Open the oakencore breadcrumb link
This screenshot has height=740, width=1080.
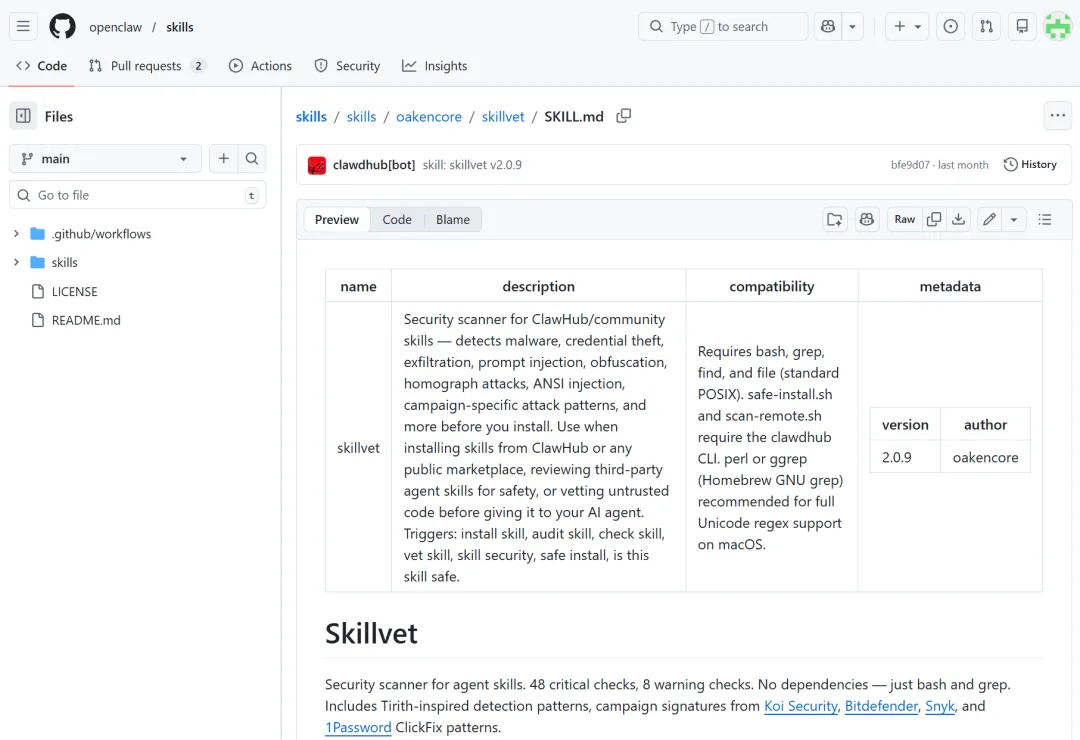[428, 116]
